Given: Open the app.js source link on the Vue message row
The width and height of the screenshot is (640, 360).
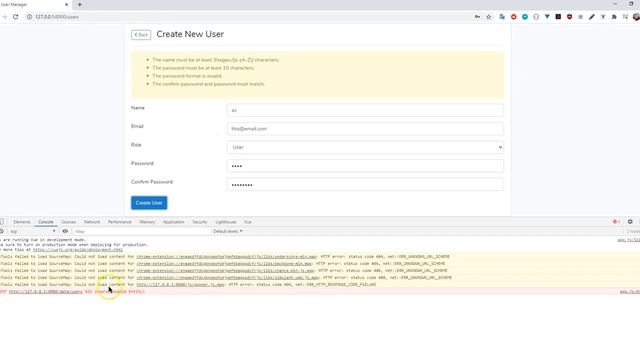Looking at the screenshot, I should (629, 240).
